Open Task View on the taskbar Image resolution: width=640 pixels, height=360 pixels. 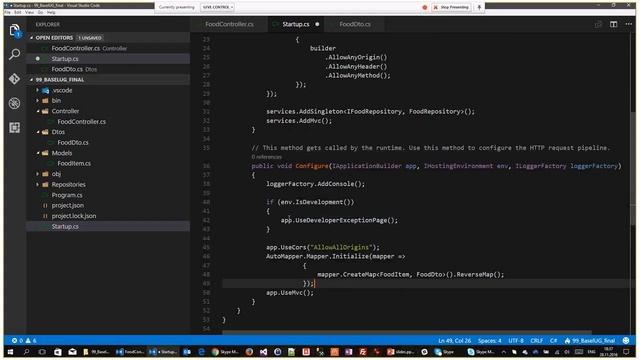(42, 351)
